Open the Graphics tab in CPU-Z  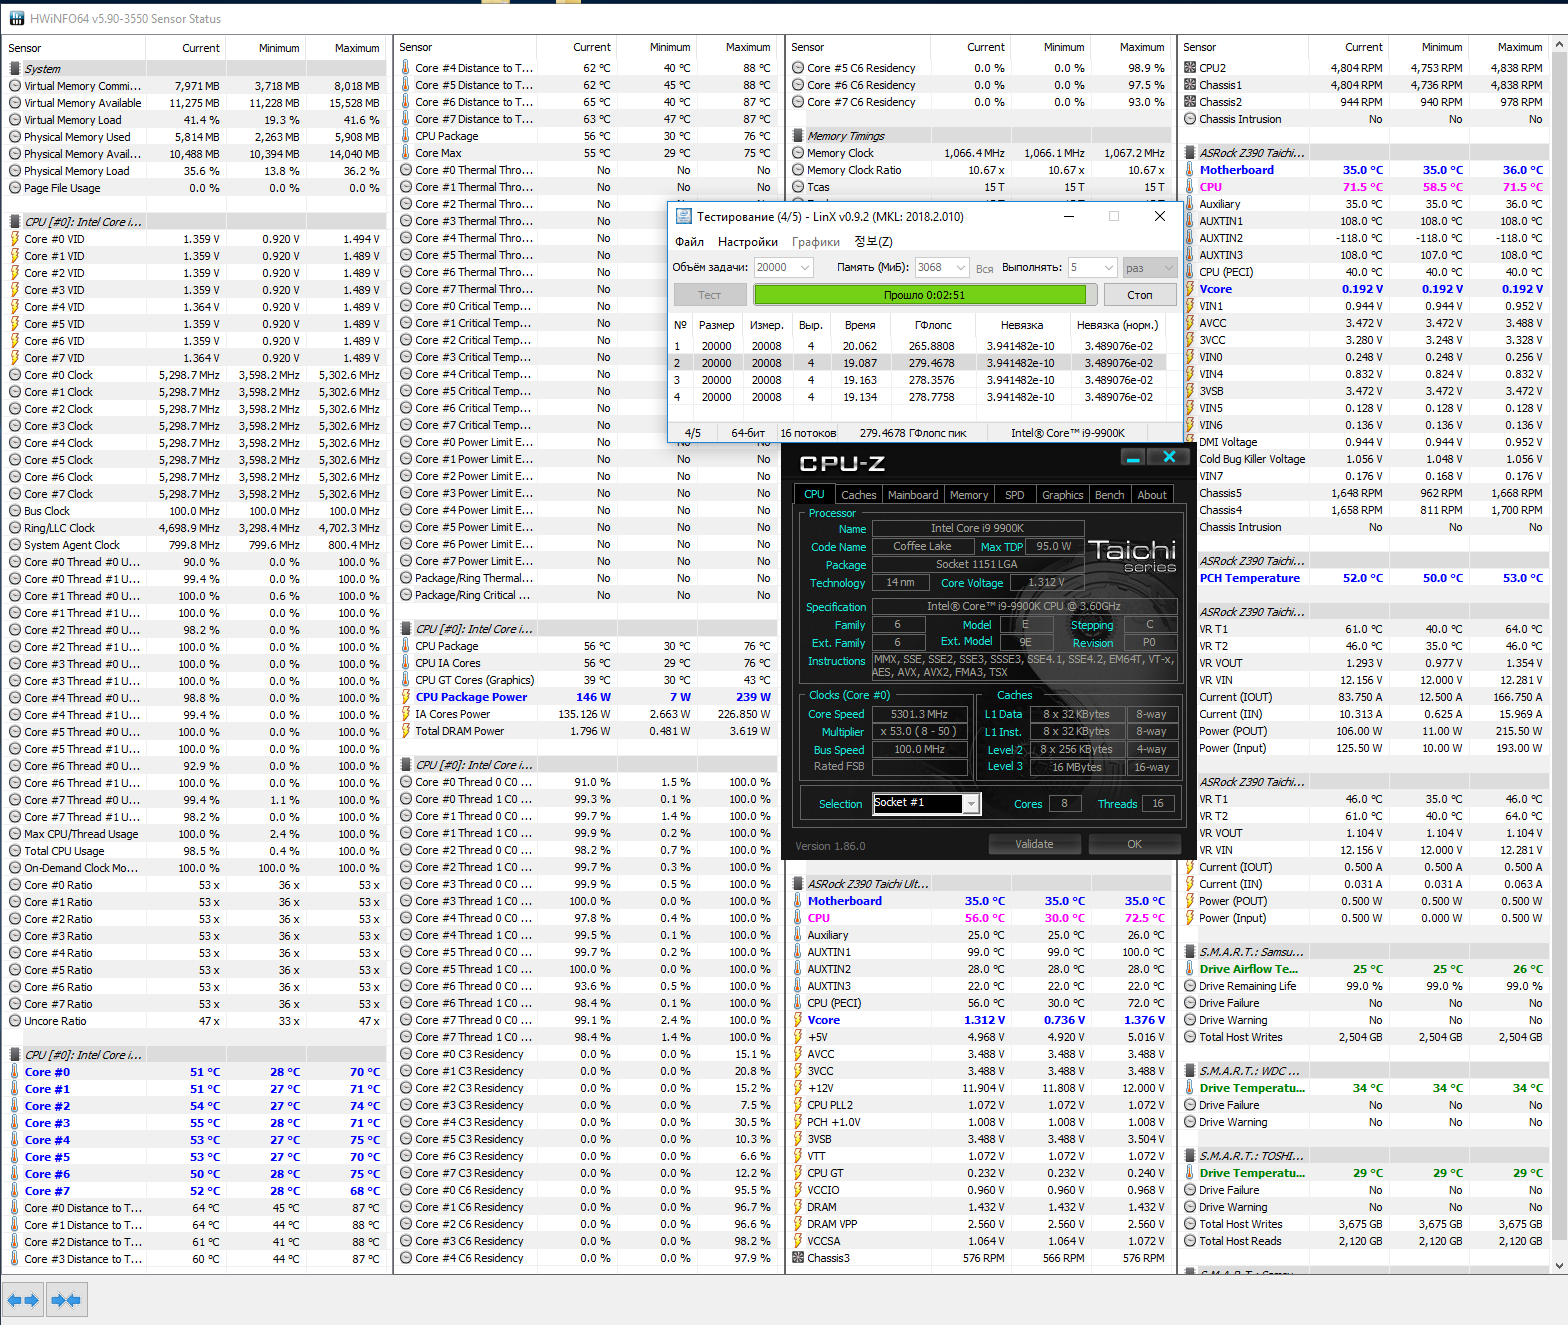(x=1062, y=495)
